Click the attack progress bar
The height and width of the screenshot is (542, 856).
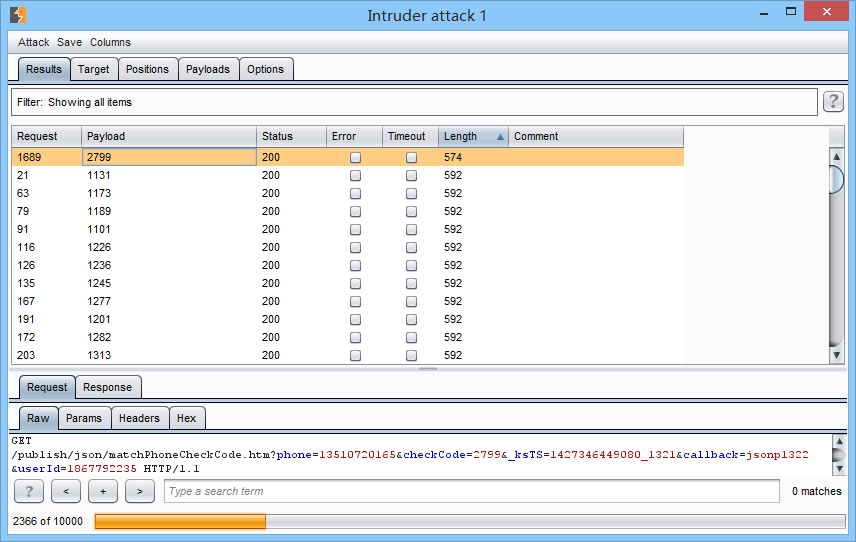[x=470, y=521]
